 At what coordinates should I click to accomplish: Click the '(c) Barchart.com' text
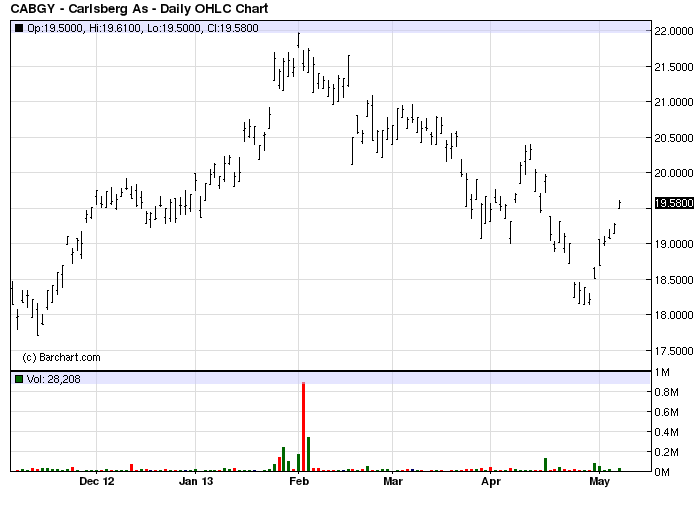click(61, 357)
